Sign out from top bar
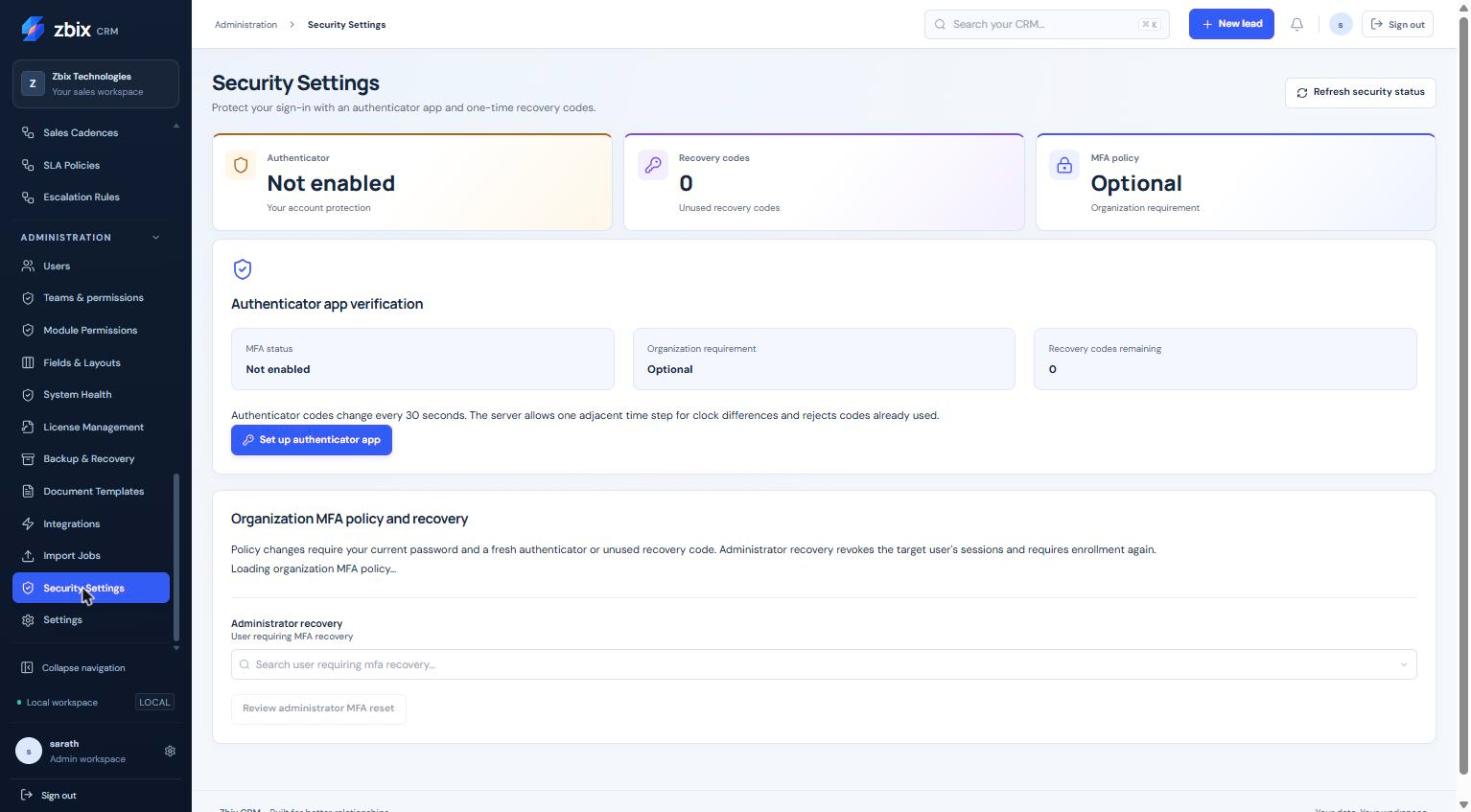The height and width of the screenshot is (812, 1471). 1397,24
